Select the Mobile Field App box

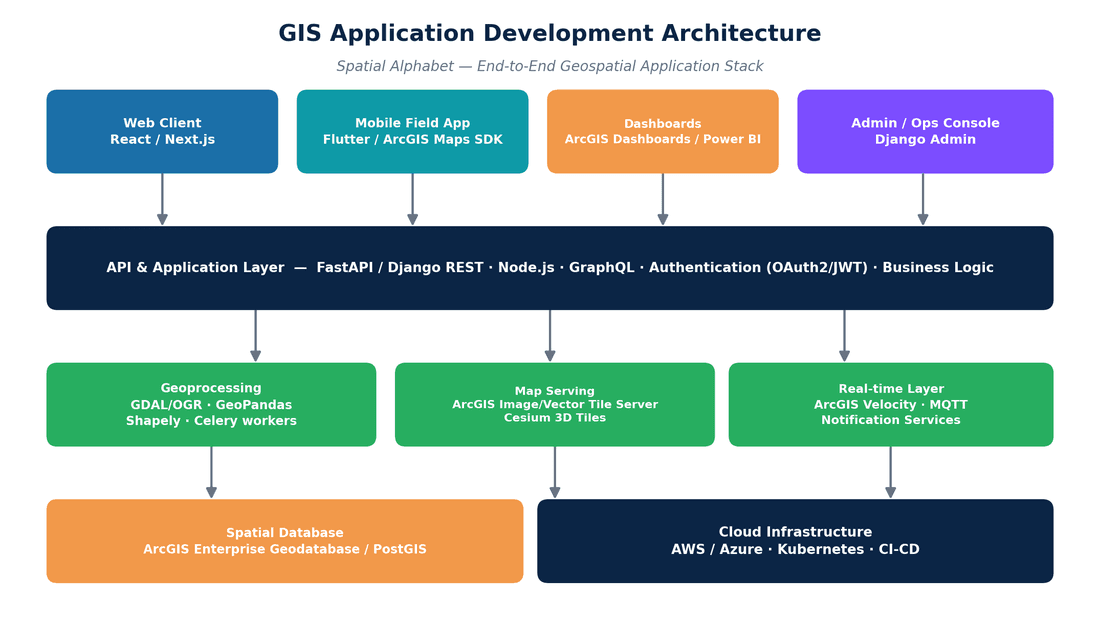click(412, 131)
